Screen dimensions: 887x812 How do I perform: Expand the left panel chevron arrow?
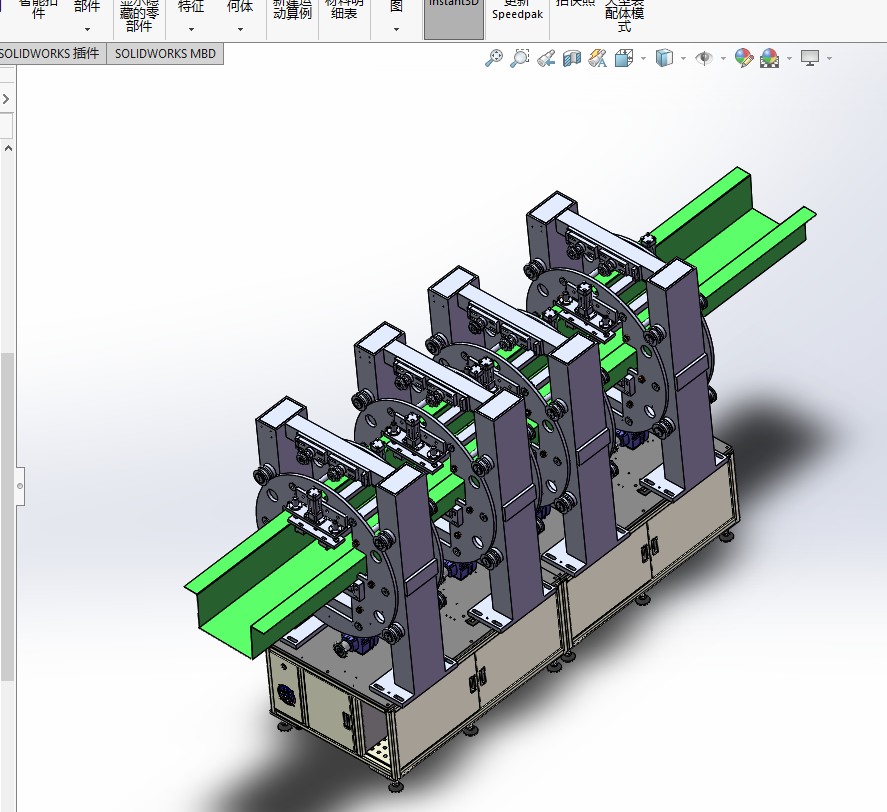(6, 99)
